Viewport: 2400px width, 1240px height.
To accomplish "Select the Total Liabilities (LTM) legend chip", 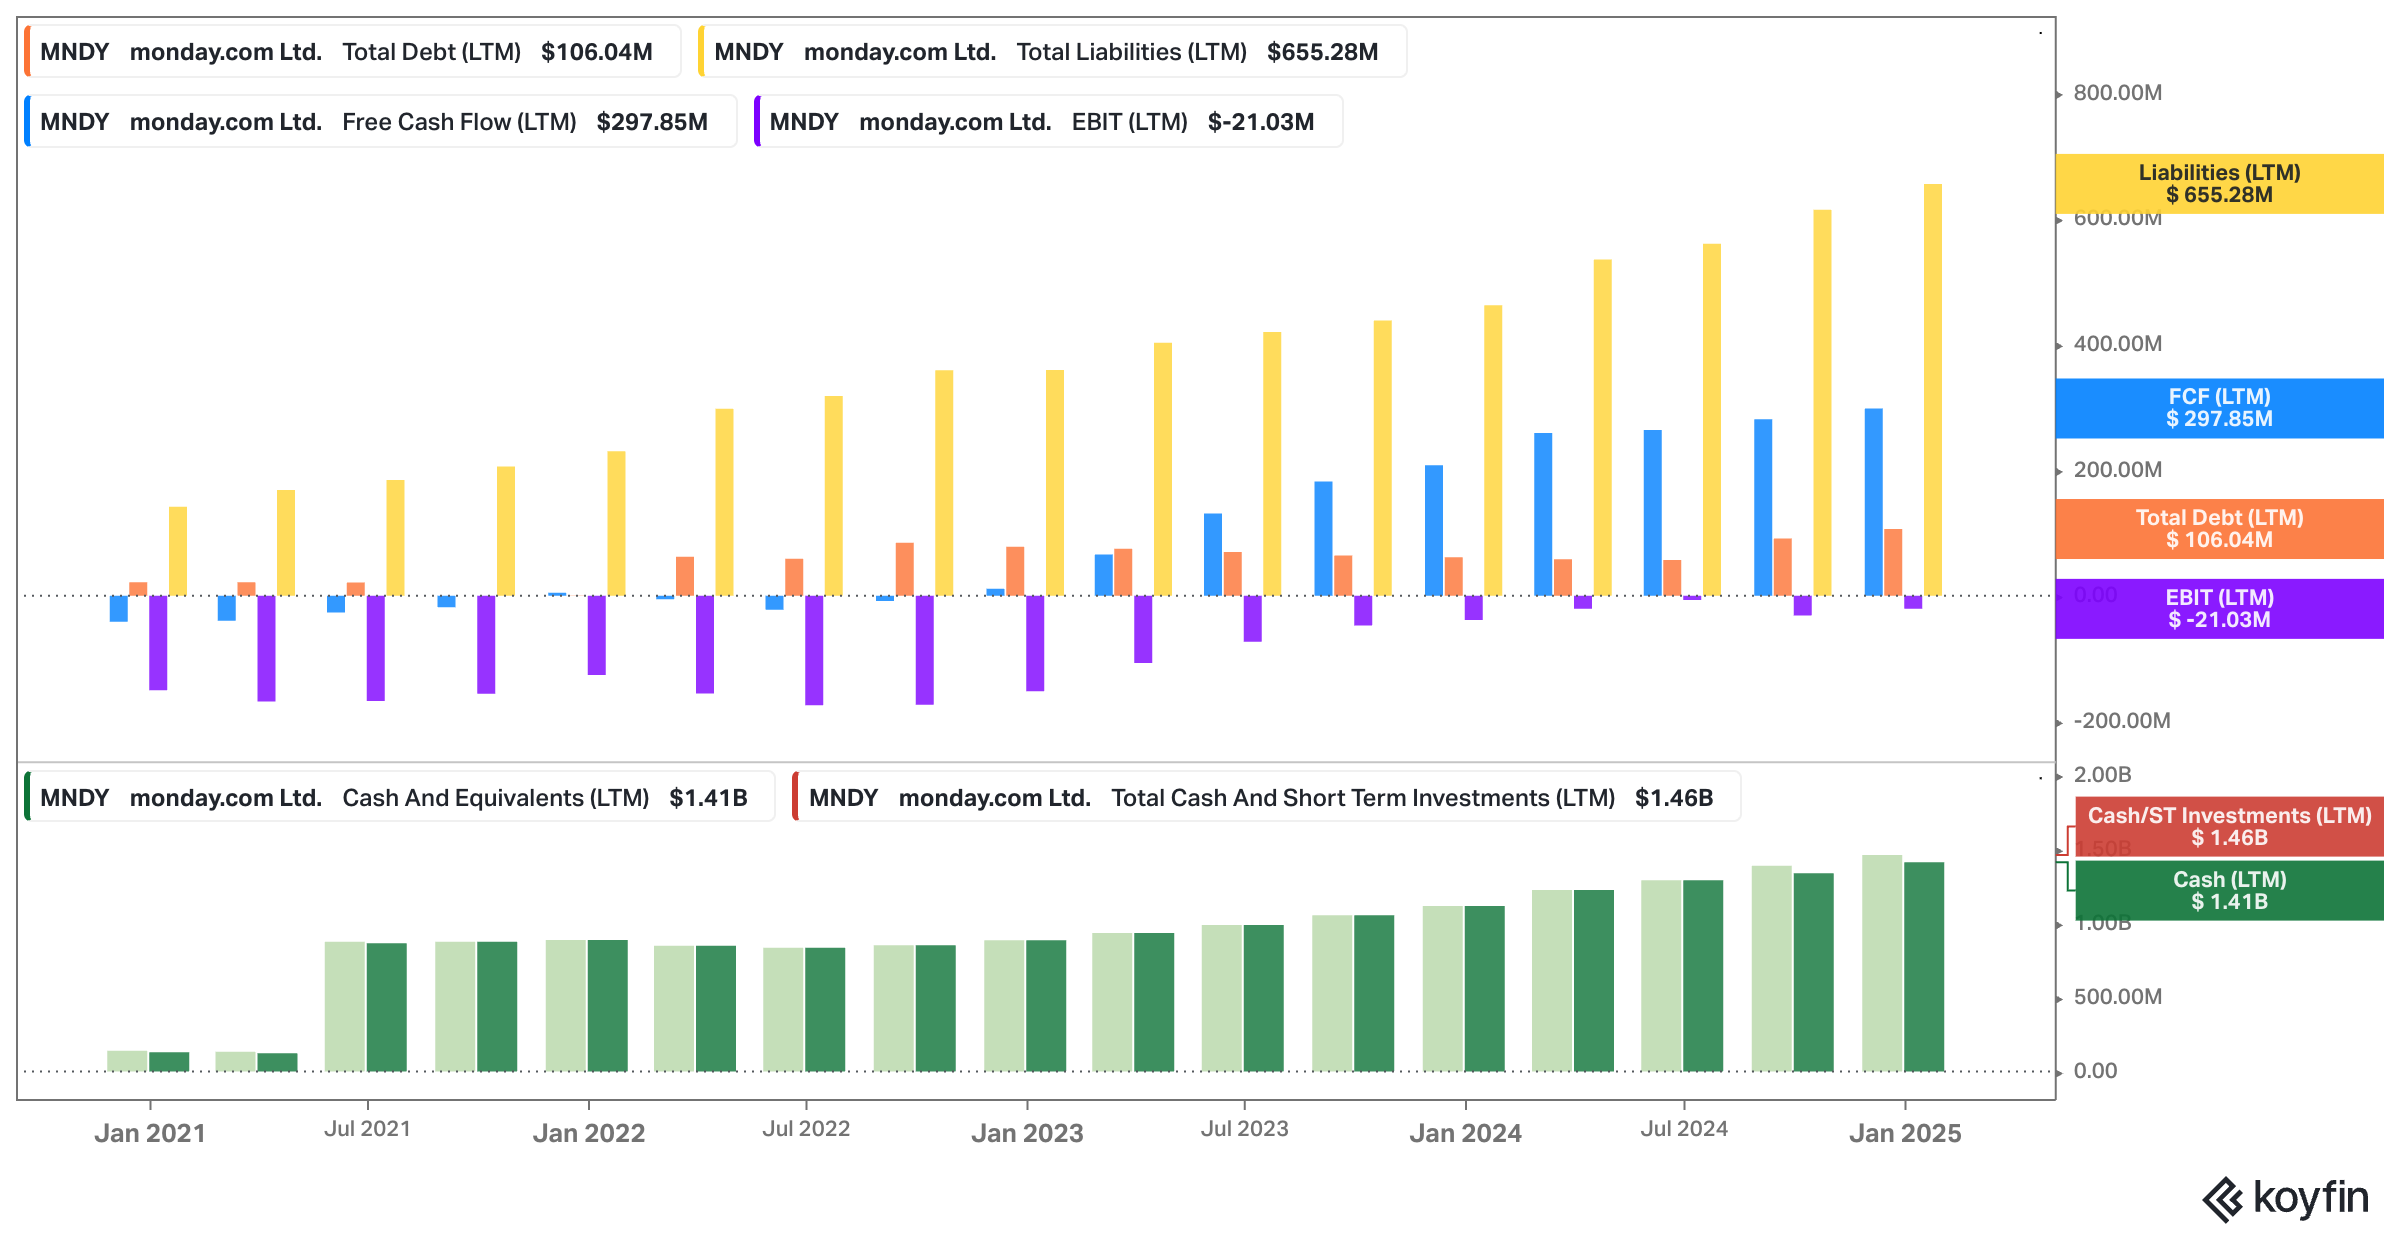I will pos(1052,52).
